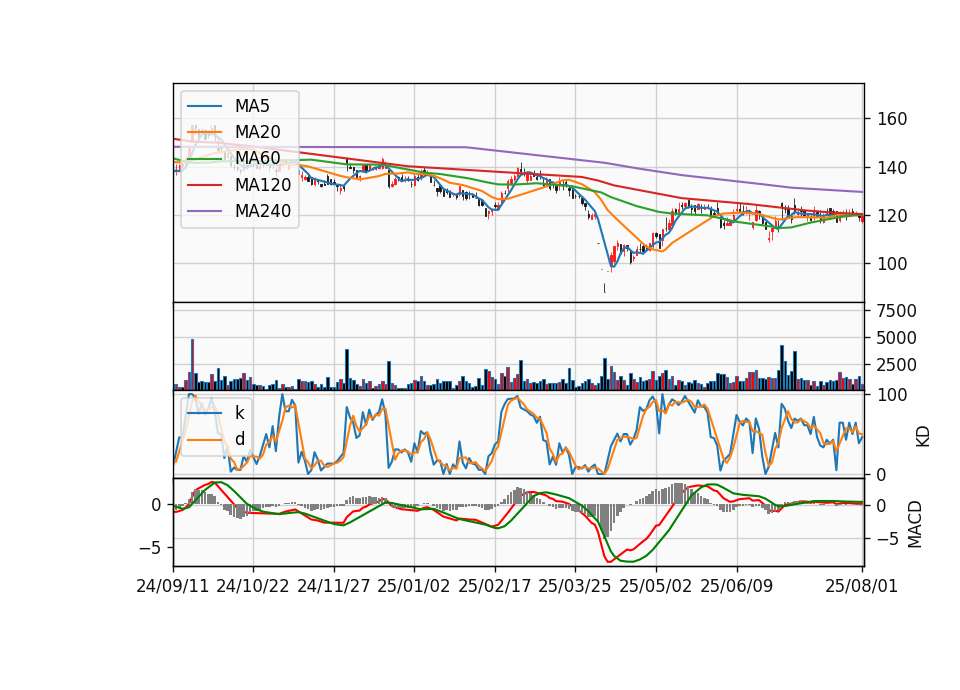Click the MA60 legend label
Image resolution: width=960 pixels, height=690 pixels.
(257, 158)
